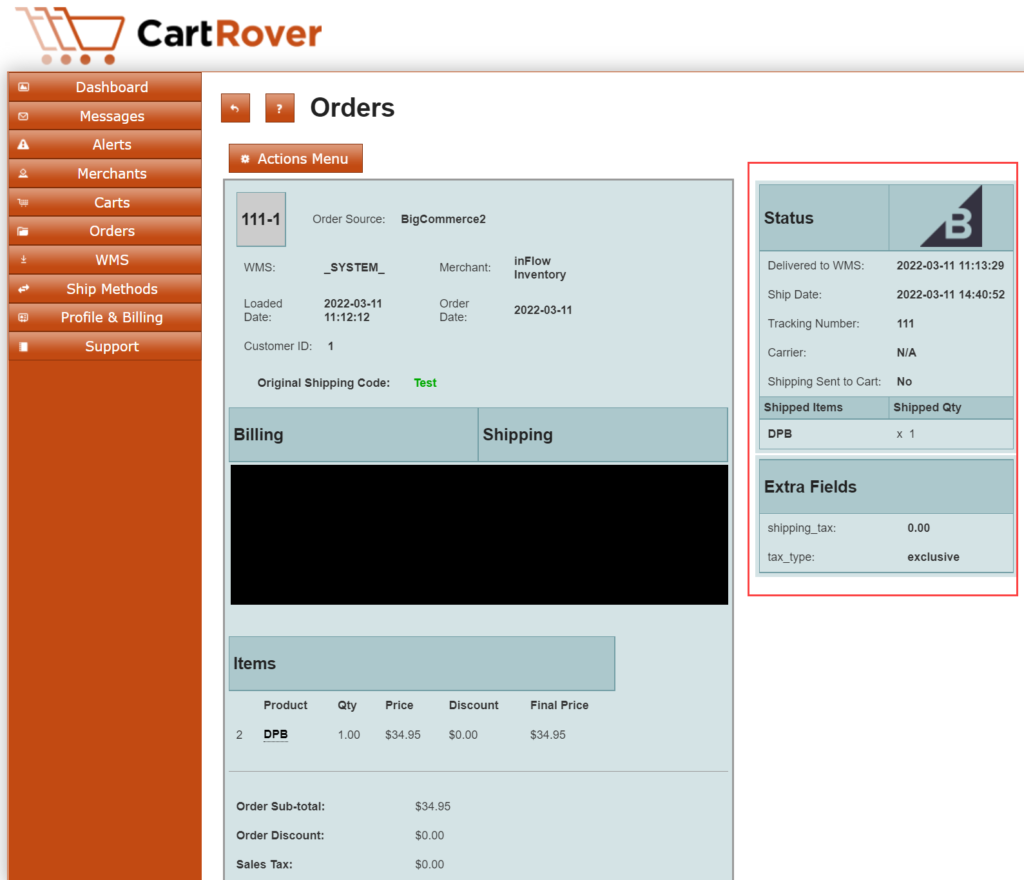Click the Profile & Billing icon
This screenshot has width=1024, height=880.
pyautogui.click(x=24, y=317)
